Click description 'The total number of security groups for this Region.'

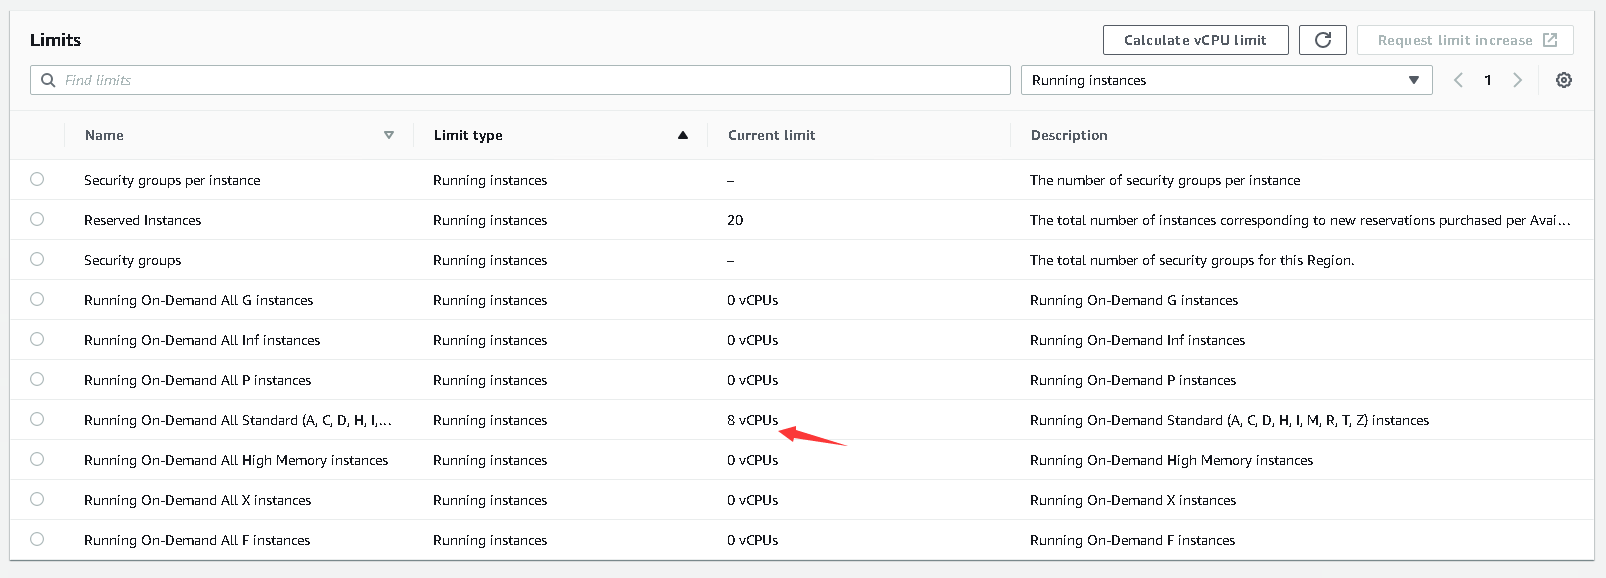tap(1192, 260)
